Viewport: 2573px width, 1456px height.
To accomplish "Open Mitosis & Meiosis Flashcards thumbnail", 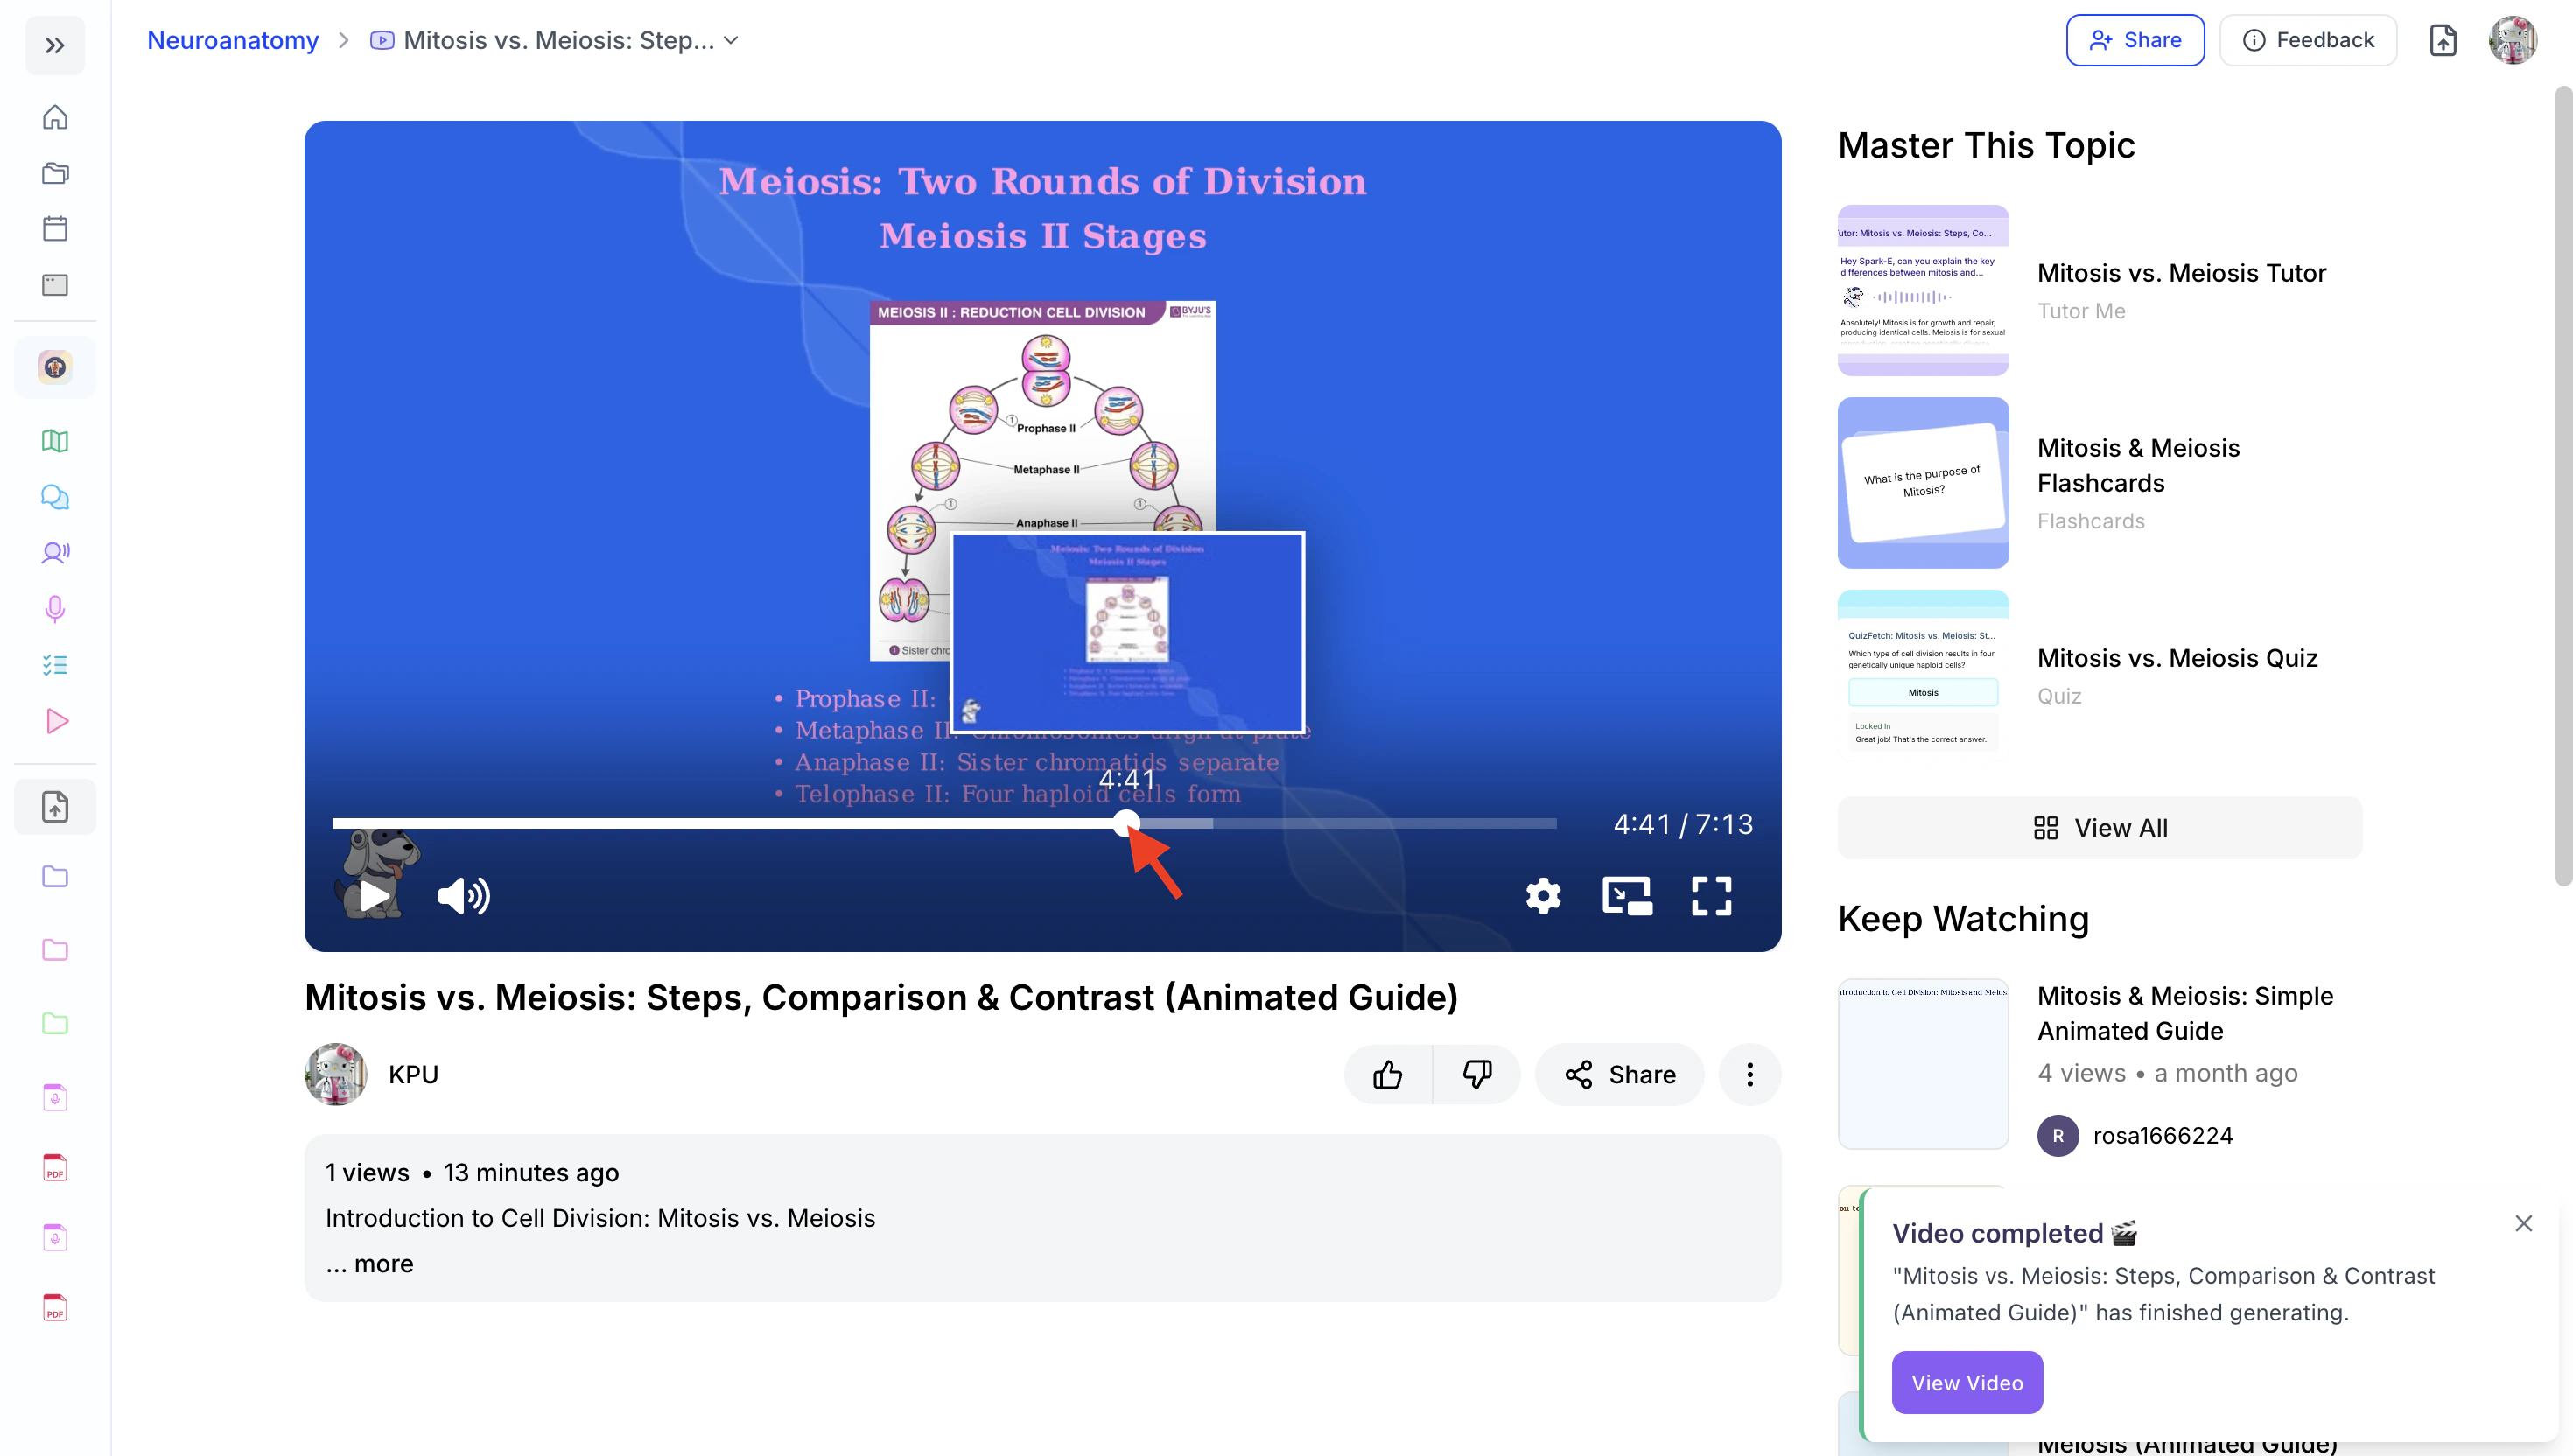I will [1923, 483].
